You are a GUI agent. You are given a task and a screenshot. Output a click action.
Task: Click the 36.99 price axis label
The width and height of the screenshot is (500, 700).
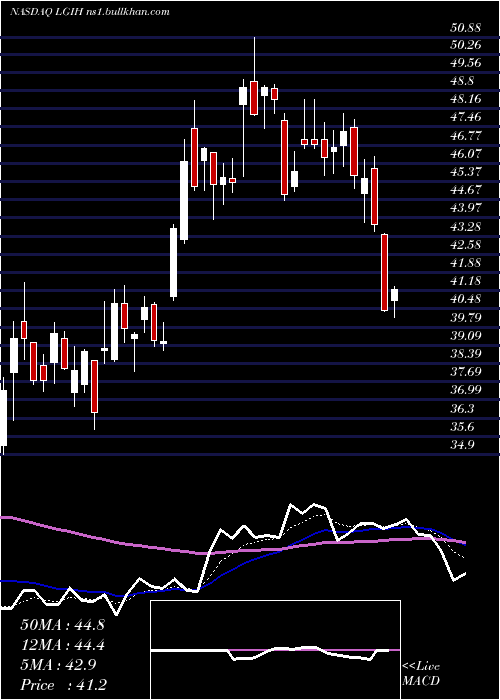(465, 390)
